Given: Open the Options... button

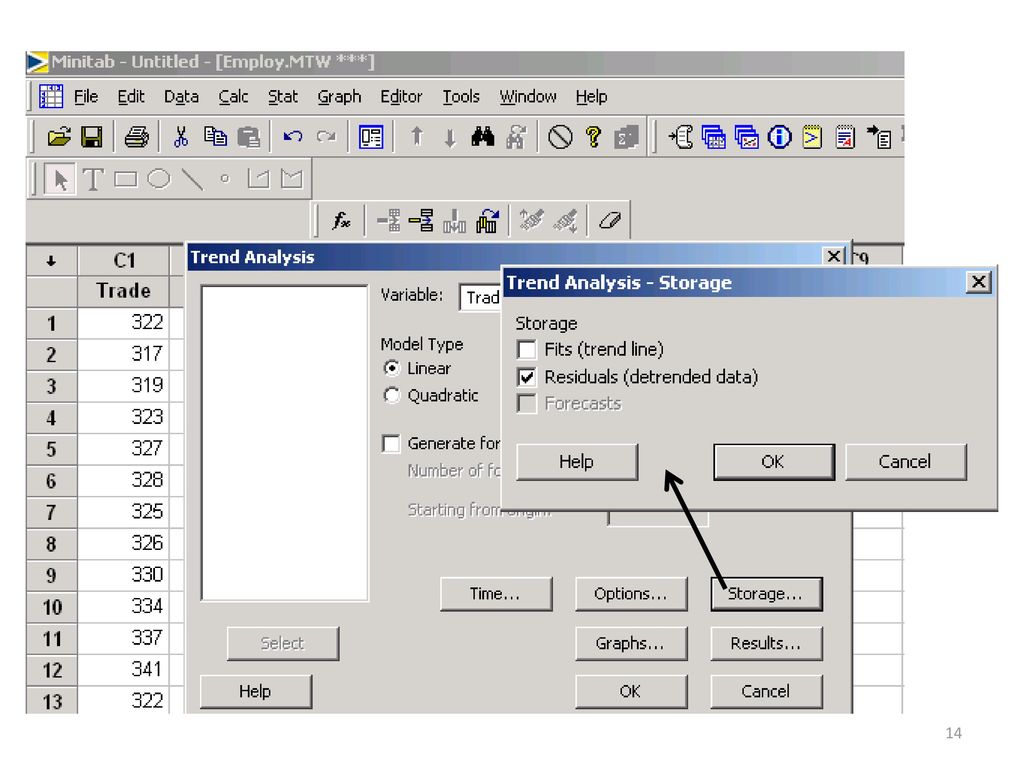Looking at the screenshot, I should pos(631,594).
